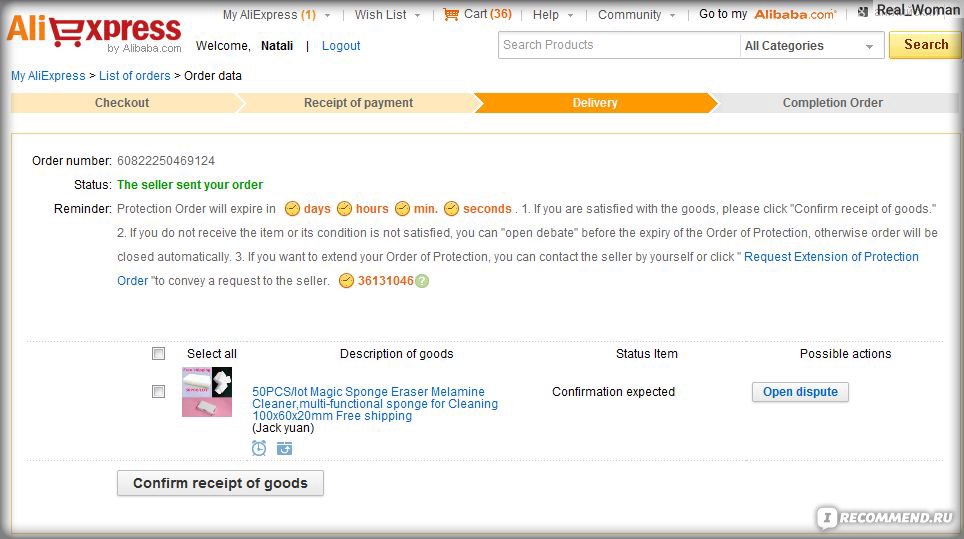
Task: Click the green question mark help icon
Action: pos(422,281)
